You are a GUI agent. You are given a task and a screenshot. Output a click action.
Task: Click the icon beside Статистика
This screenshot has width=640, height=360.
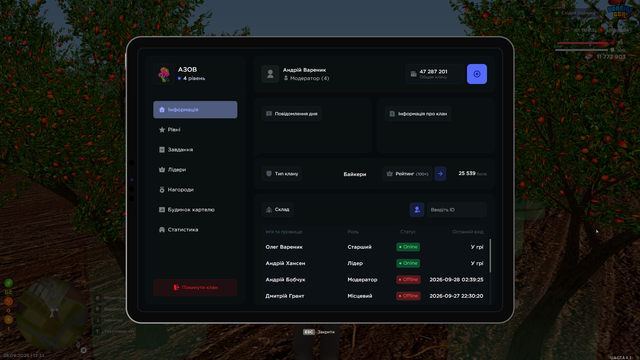162,230
